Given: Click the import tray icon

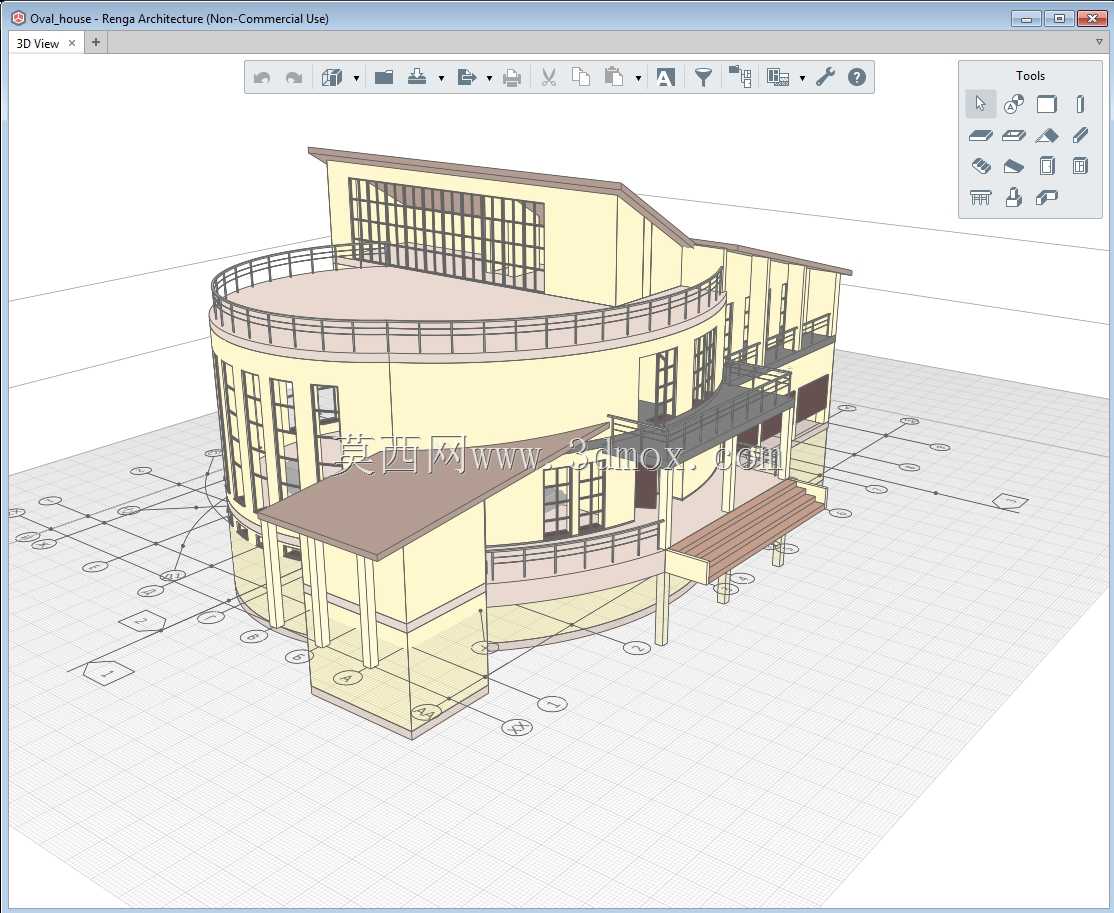Looking at the screenshot, I should [x=417, y=77].
